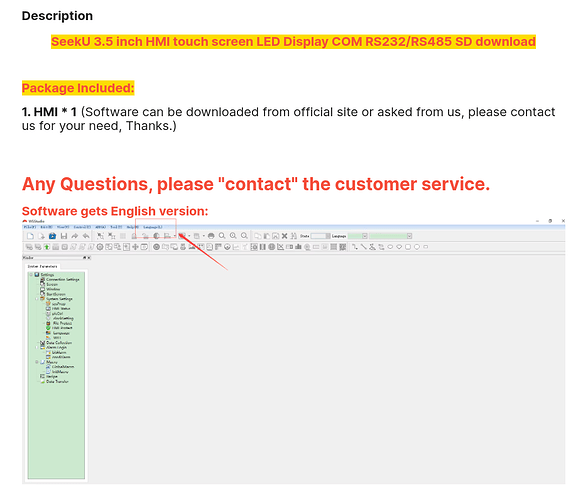
Task: Collapse the Settings tree node
Action: pos(32,275)
